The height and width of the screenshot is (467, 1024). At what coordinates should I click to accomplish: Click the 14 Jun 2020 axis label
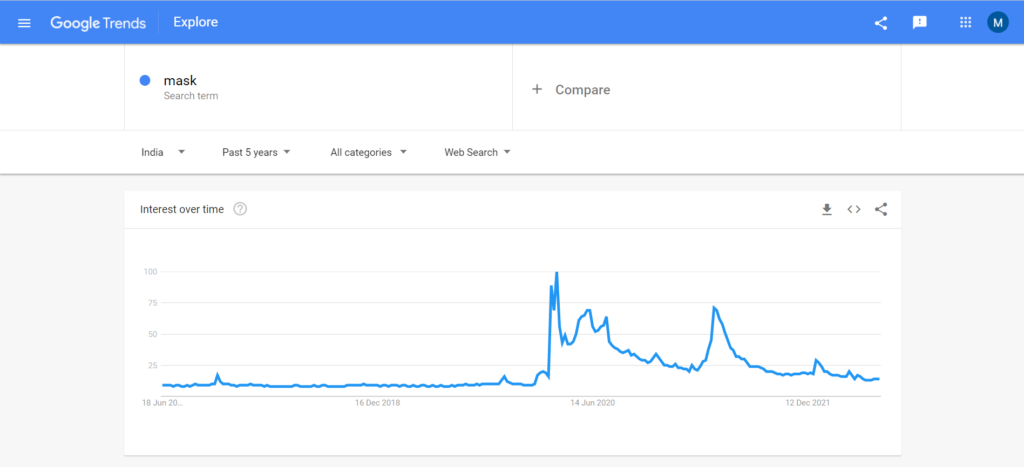coord(592,403)
